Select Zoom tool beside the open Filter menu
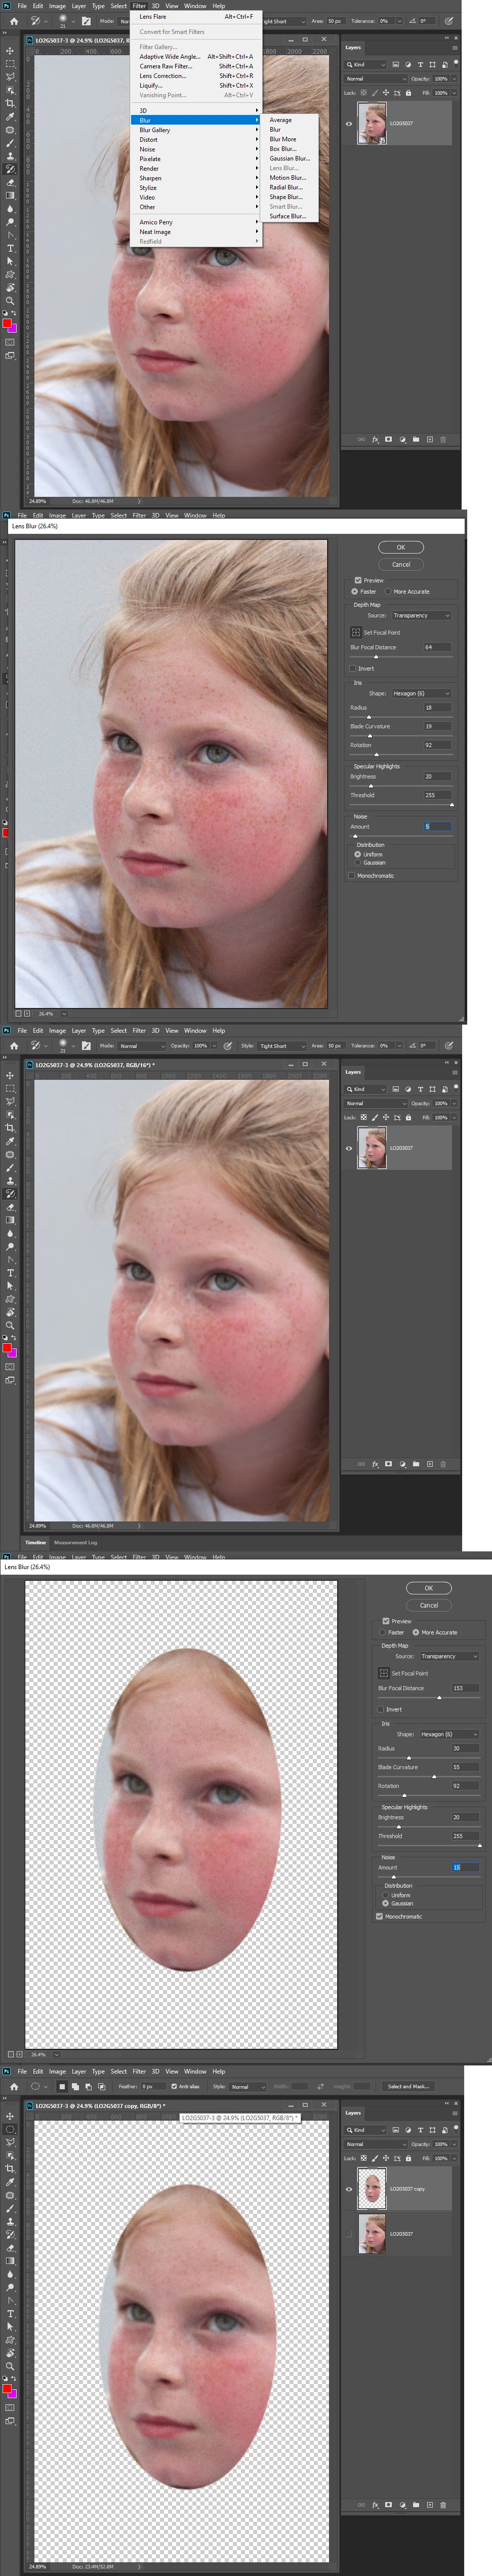The height and width of the screenshot is (2576, 492). click(x=10, y=300)
